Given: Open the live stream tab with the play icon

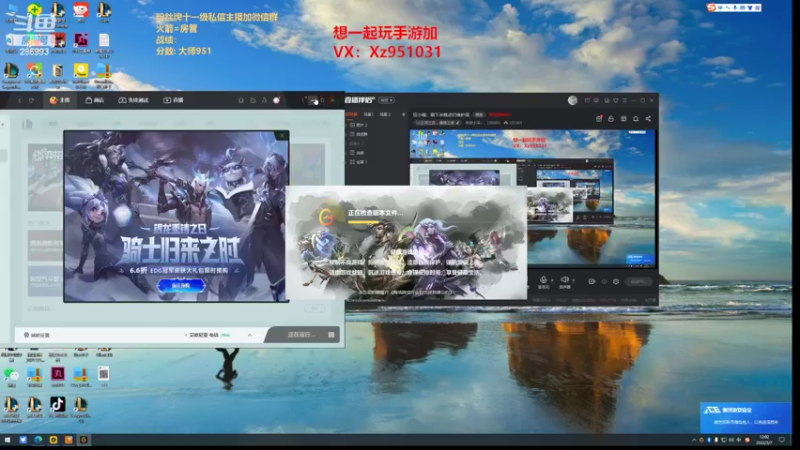Looking at the screenshot, I should (x=173, y=100).
